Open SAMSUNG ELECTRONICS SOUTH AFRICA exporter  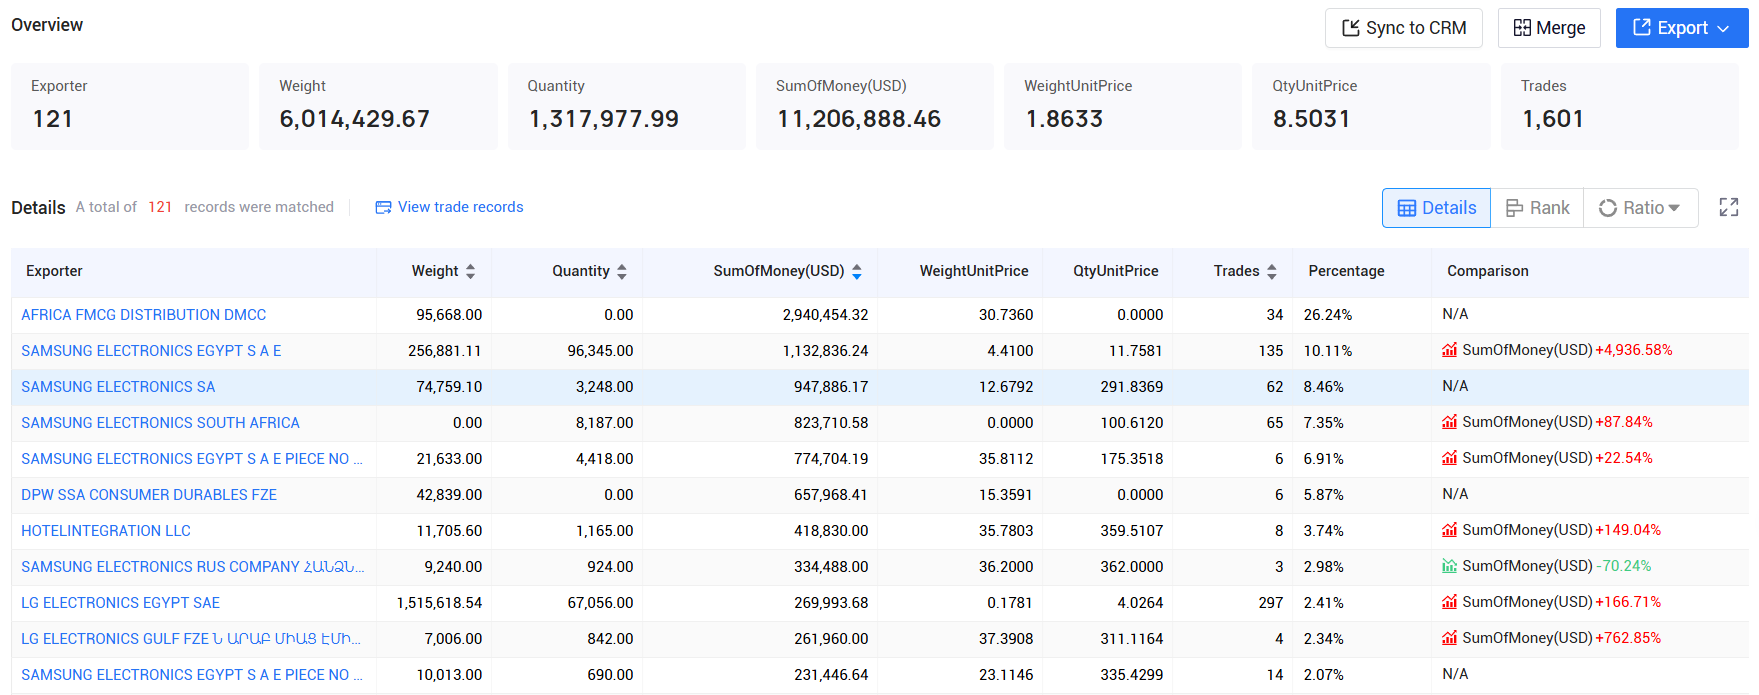[x=160, y=423]
